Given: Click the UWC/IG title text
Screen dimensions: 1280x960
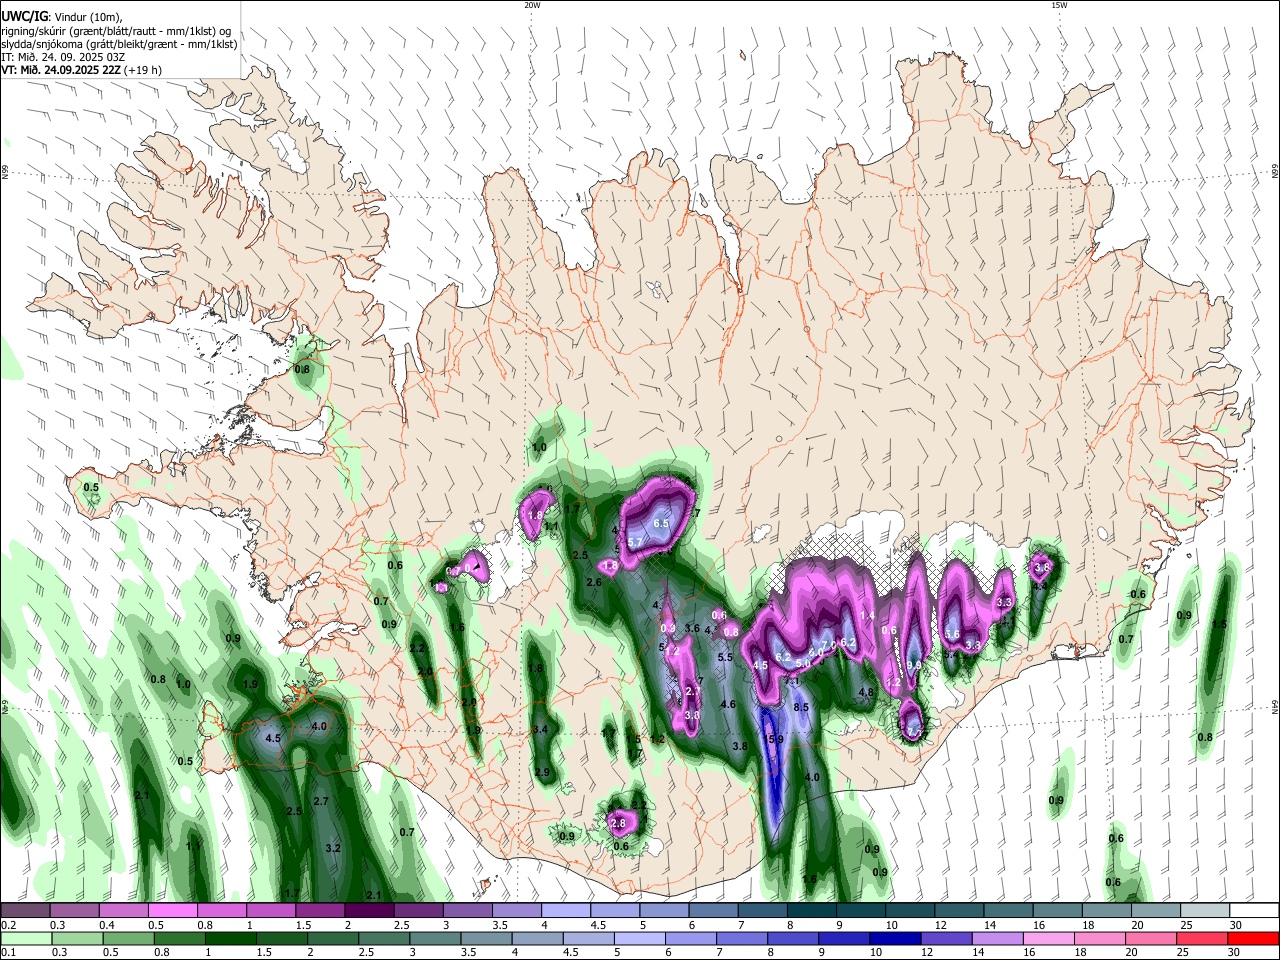Looking at the screenshot, I should click(23, 16).
